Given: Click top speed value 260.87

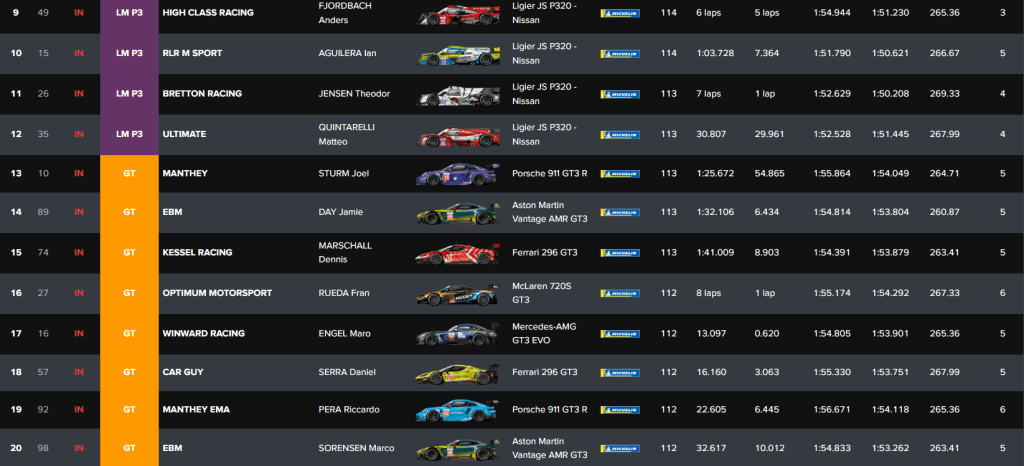Looking at the screenshot, I should (x=944, y=211).
